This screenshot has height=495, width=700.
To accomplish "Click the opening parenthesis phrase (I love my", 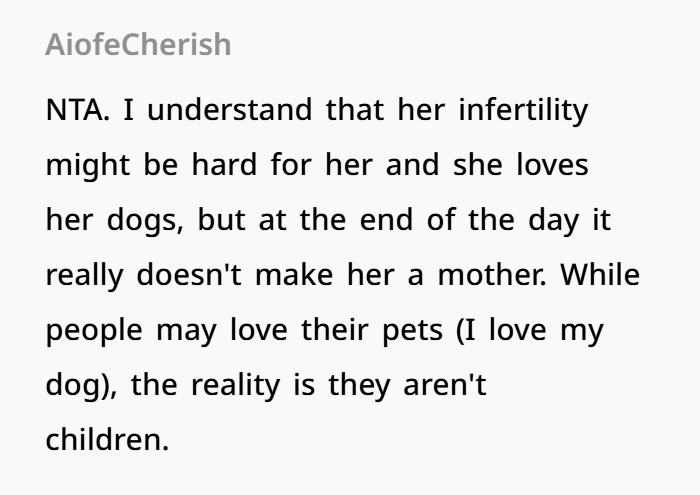I will click(x=530, y=330).
